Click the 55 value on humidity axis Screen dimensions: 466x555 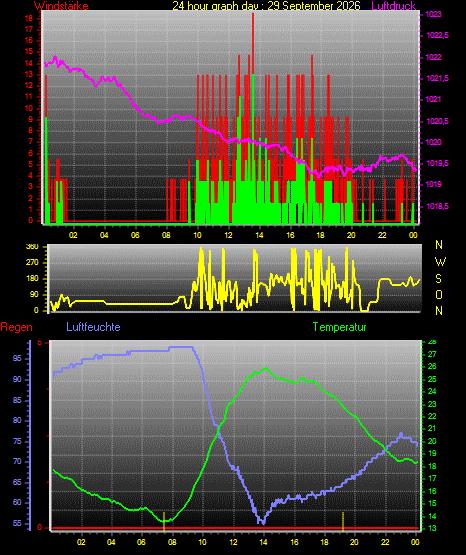(17, 523)
